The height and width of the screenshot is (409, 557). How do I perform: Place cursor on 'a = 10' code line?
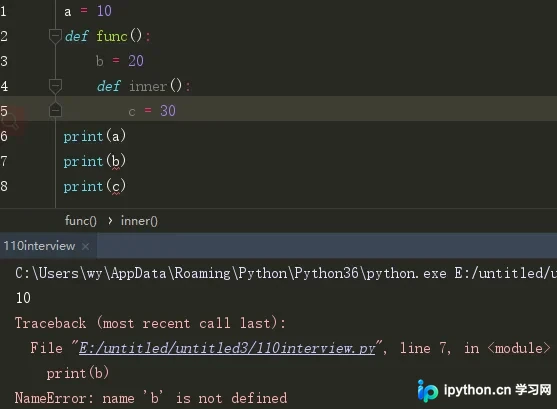coord(88,11)
